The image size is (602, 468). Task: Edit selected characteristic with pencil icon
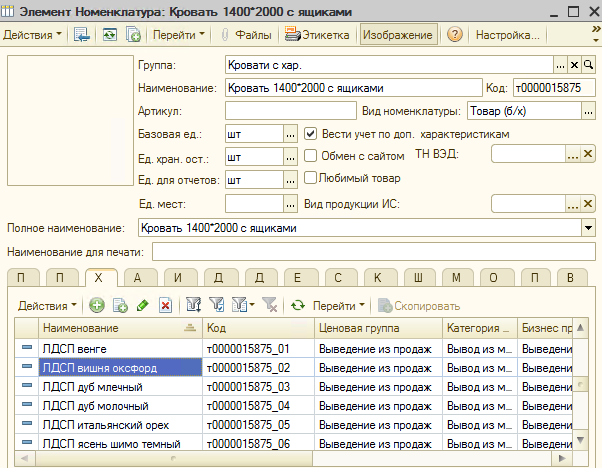pyautogui.click(x=142, y=306)
